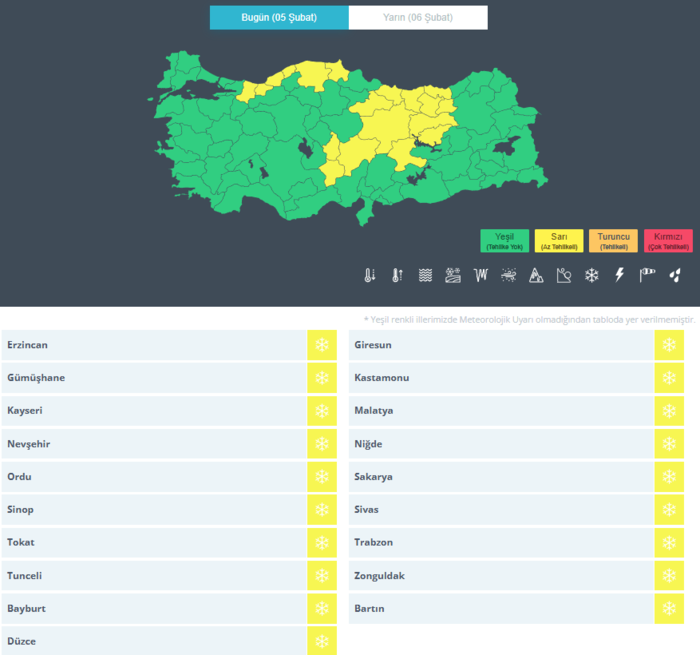Screen dimensions: 700x655
Task: Click the snowflake icon in Bartın row
Action: [669, 609]
